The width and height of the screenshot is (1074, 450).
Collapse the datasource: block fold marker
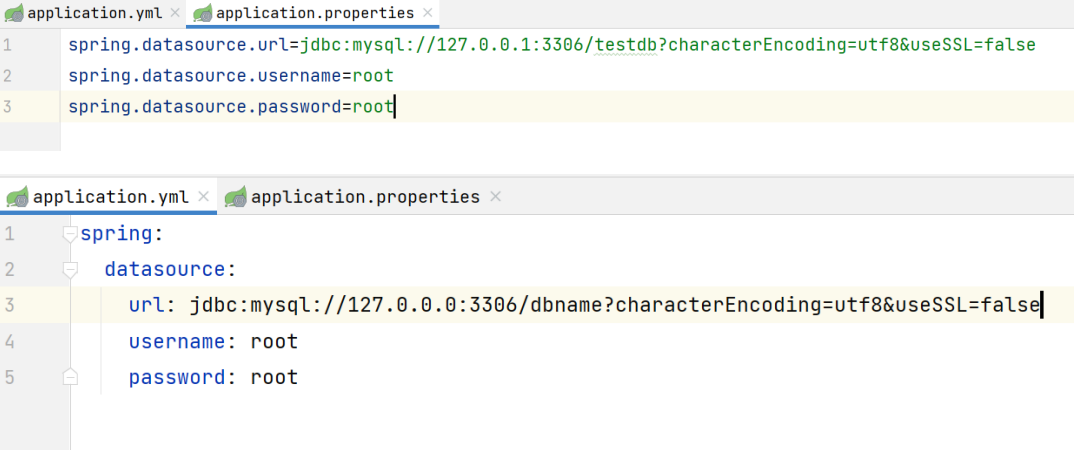pyautogui.click(x=70, y=270)
